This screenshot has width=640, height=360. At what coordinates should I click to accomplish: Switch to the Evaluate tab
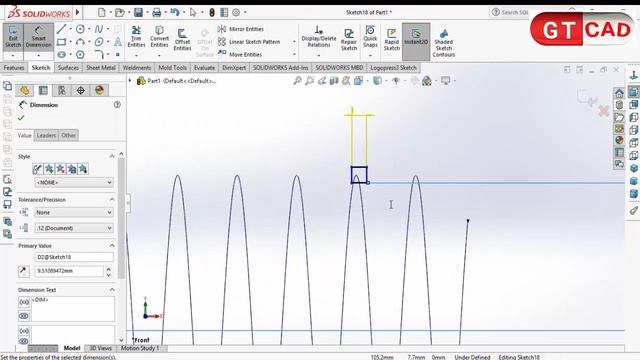204,68
